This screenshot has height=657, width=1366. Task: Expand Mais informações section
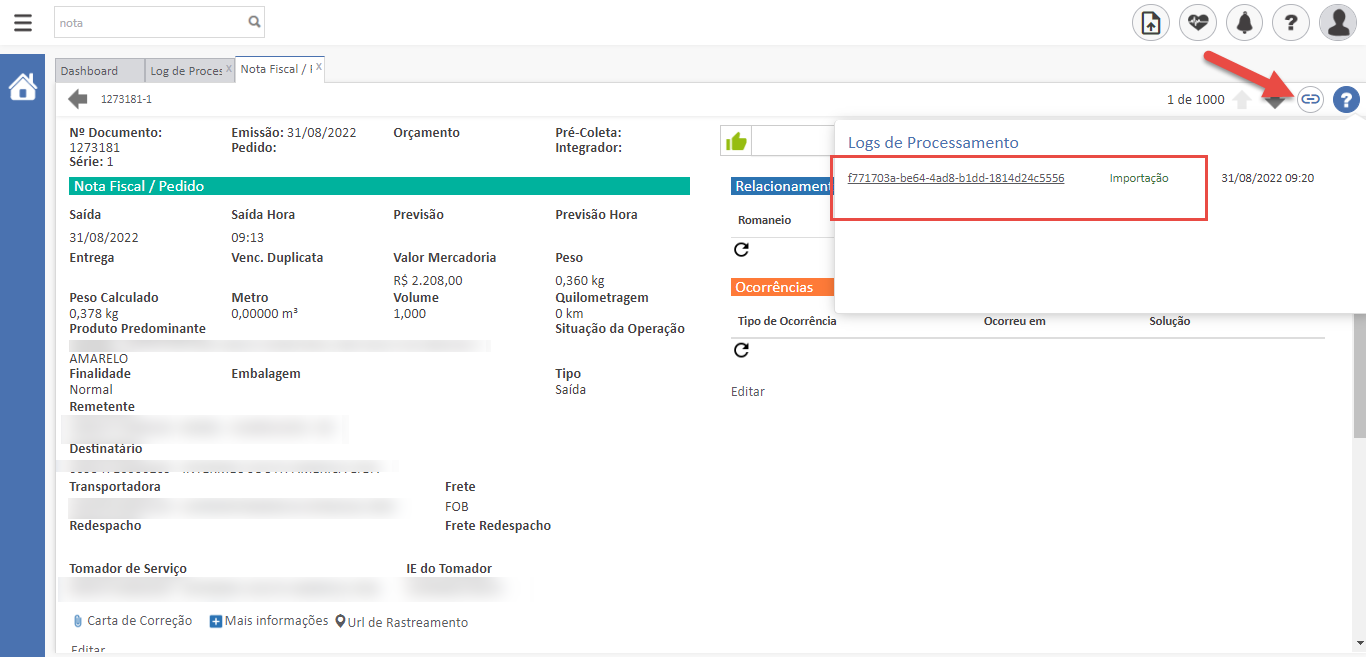pos(269,621)
